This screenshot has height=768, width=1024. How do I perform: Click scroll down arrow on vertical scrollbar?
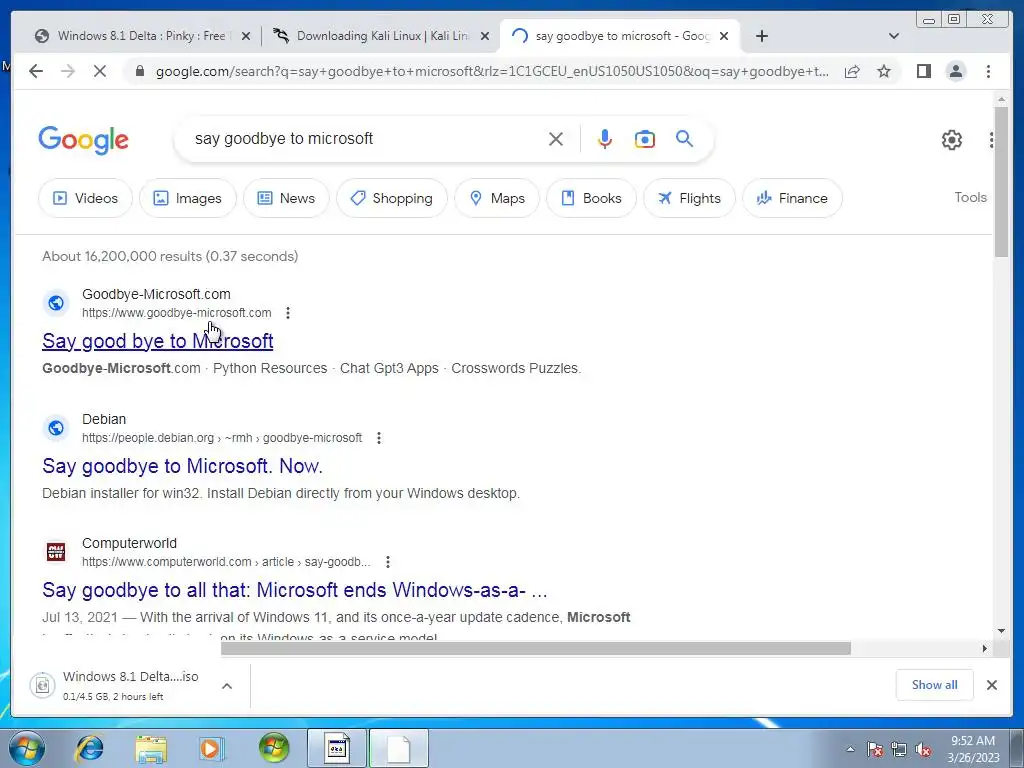coord(1001,631)
